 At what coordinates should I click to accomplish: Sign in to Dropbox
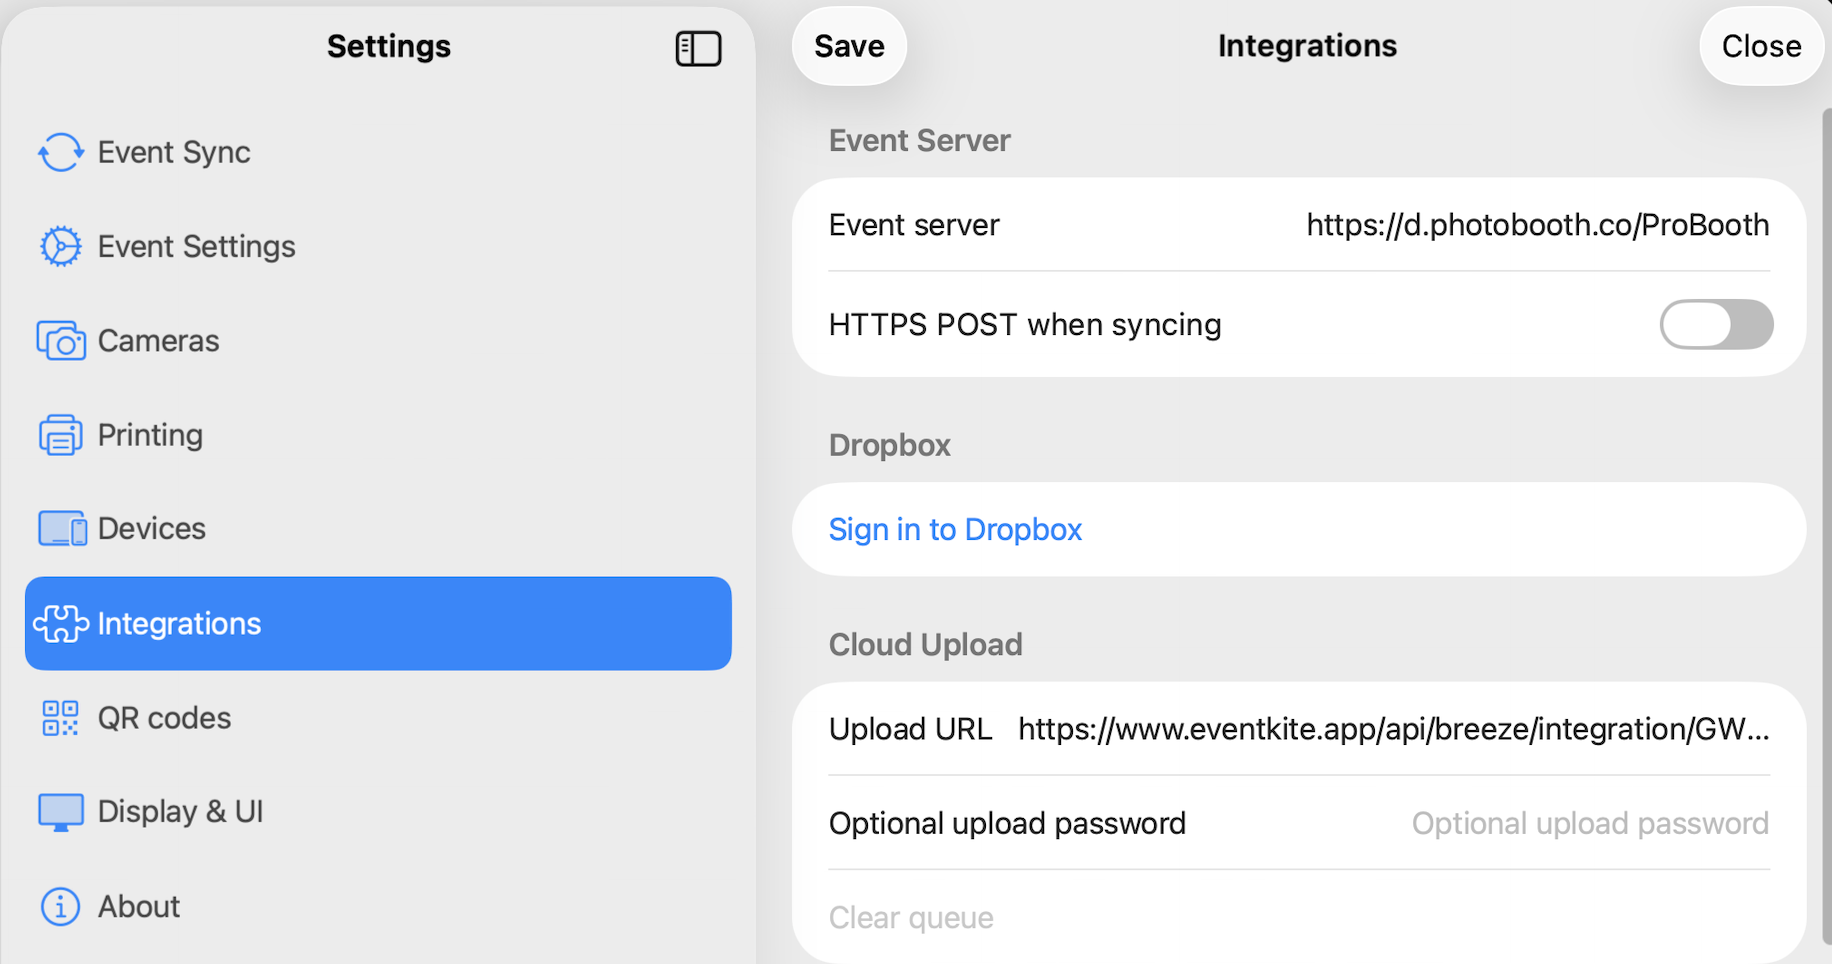[955, 529]
